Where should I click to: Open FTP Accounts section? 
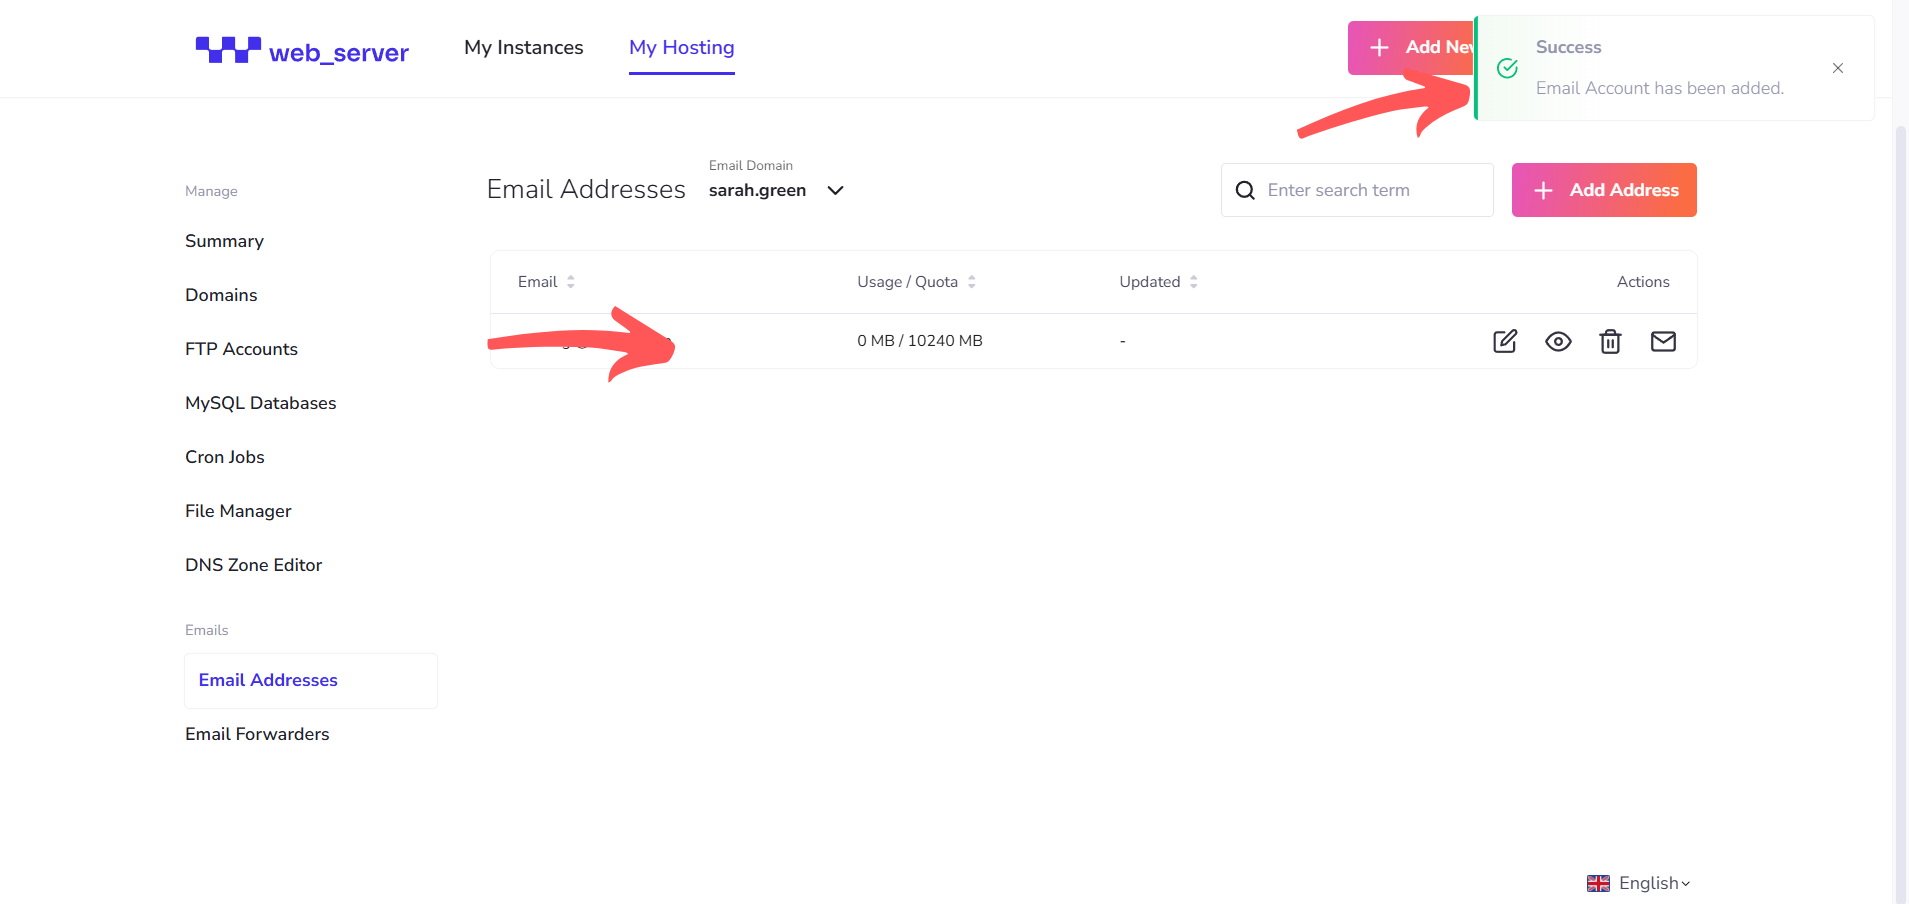point(241,349)
